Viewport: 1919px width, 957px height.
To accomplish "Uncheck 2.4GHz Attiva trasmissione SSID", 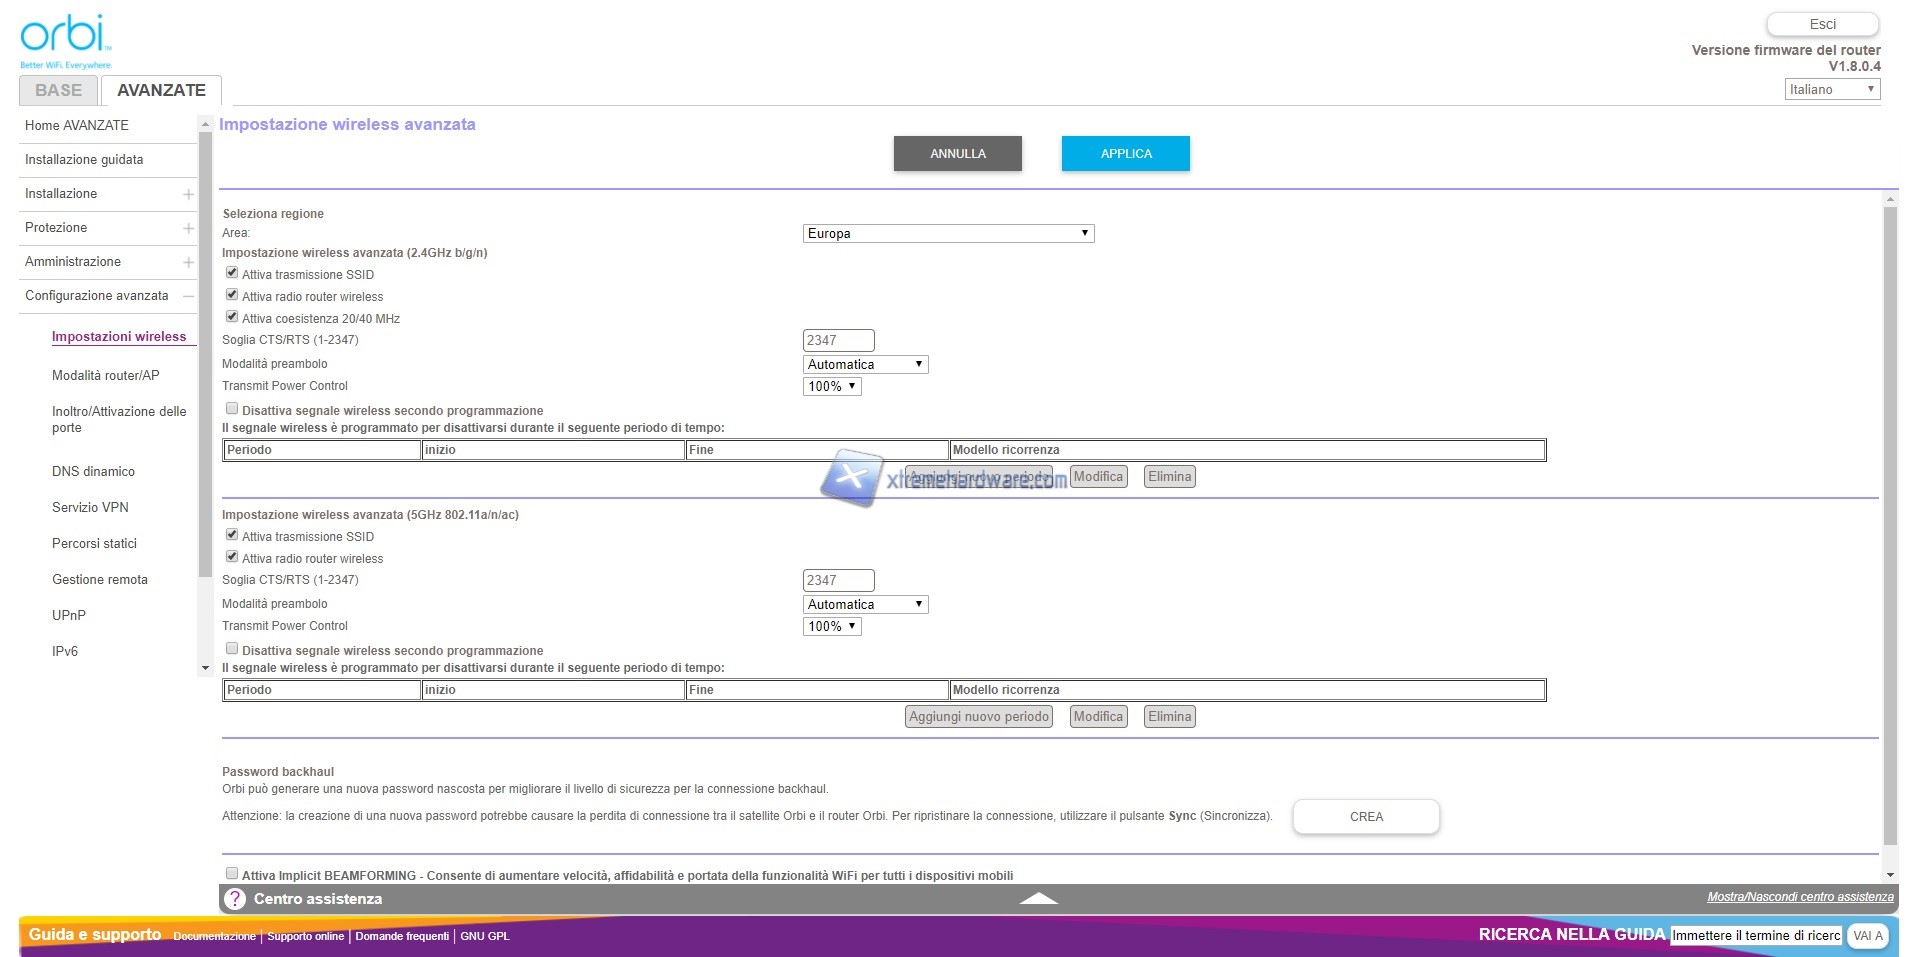I will point(232,273).
